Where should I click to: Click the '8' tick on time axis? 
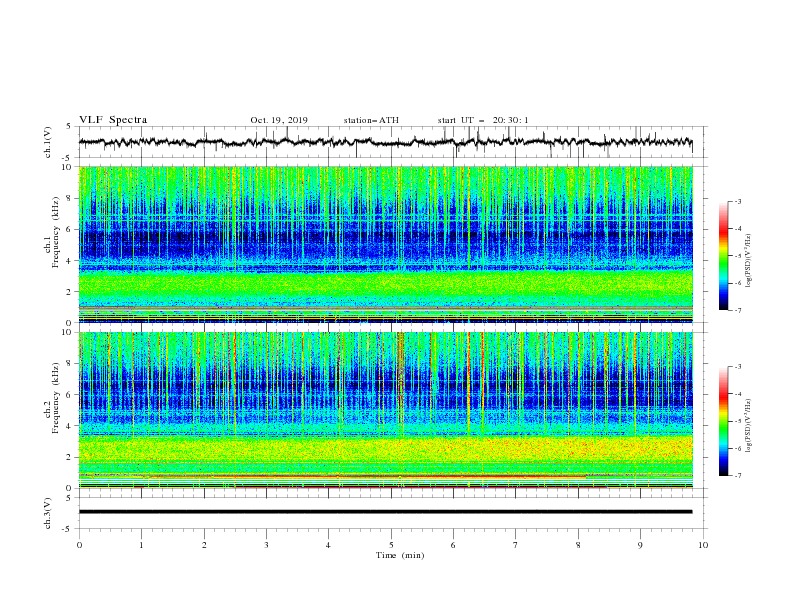coord(578,545)
